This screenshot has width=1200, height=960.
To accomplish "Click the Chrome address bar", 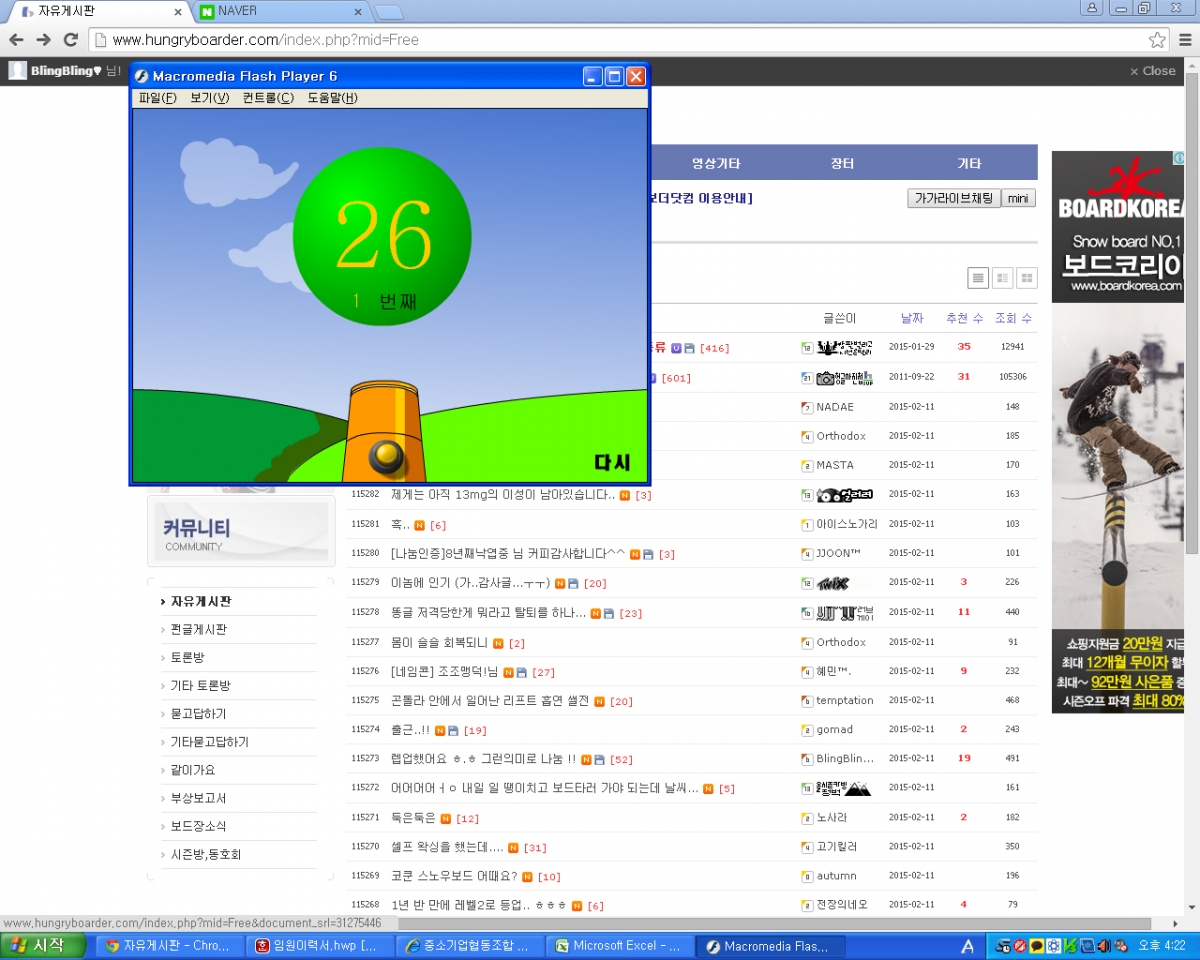I will coord(630,40).
